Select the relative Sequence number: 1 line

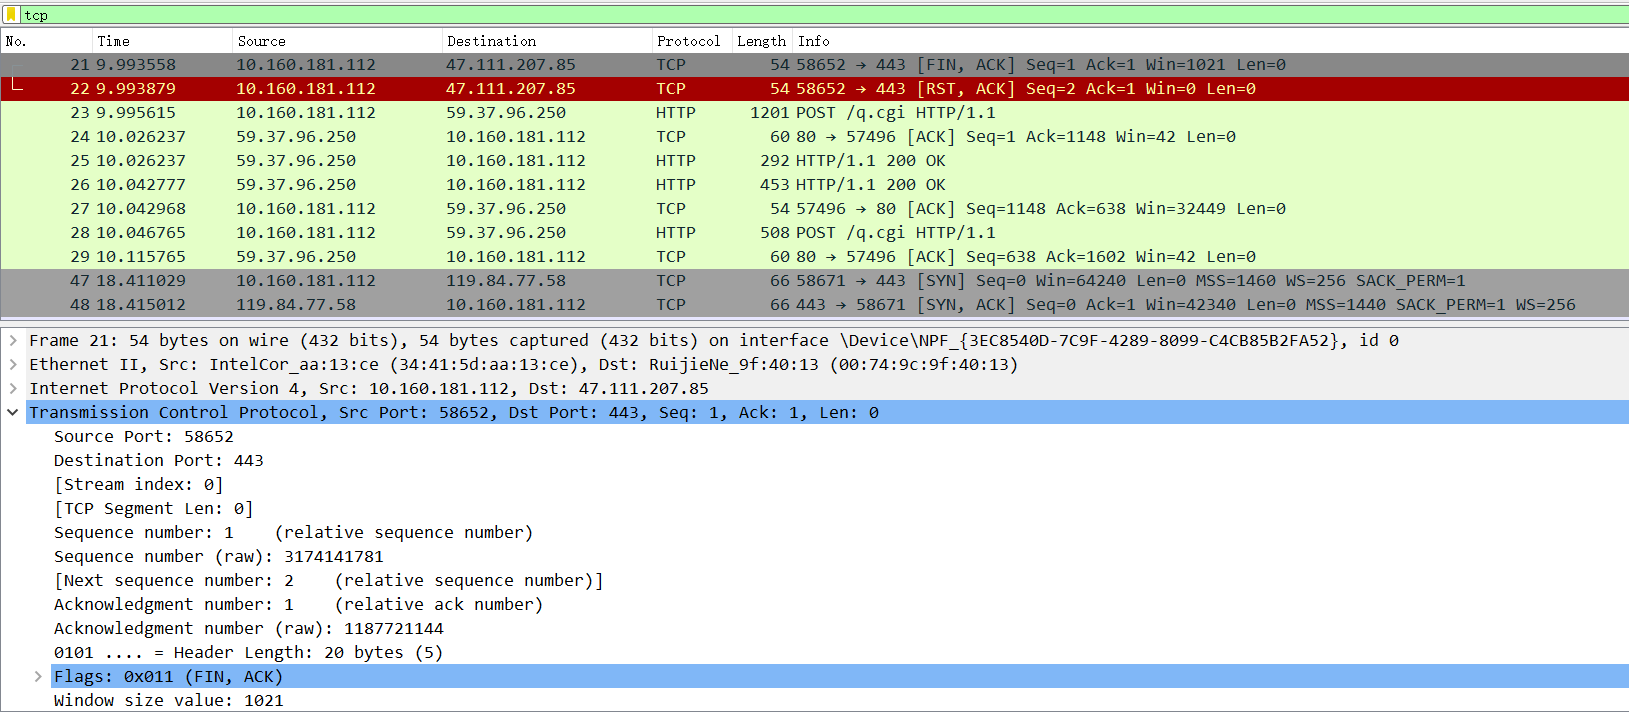coord(294,532)
